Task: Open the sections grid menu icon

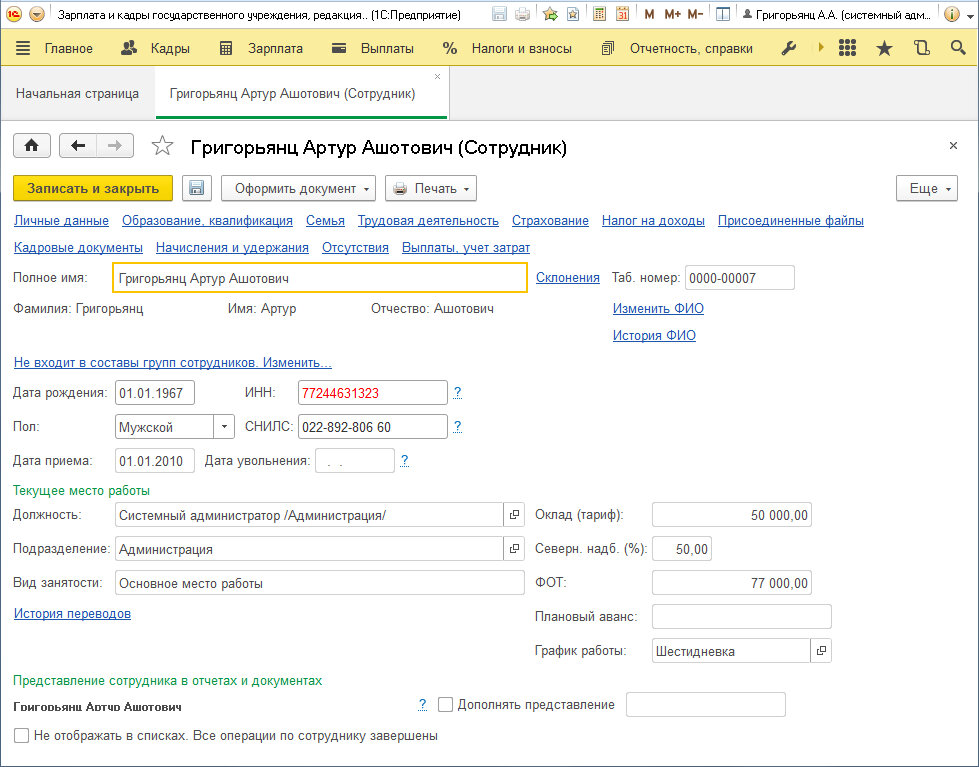Action: [x=848, y=48]
